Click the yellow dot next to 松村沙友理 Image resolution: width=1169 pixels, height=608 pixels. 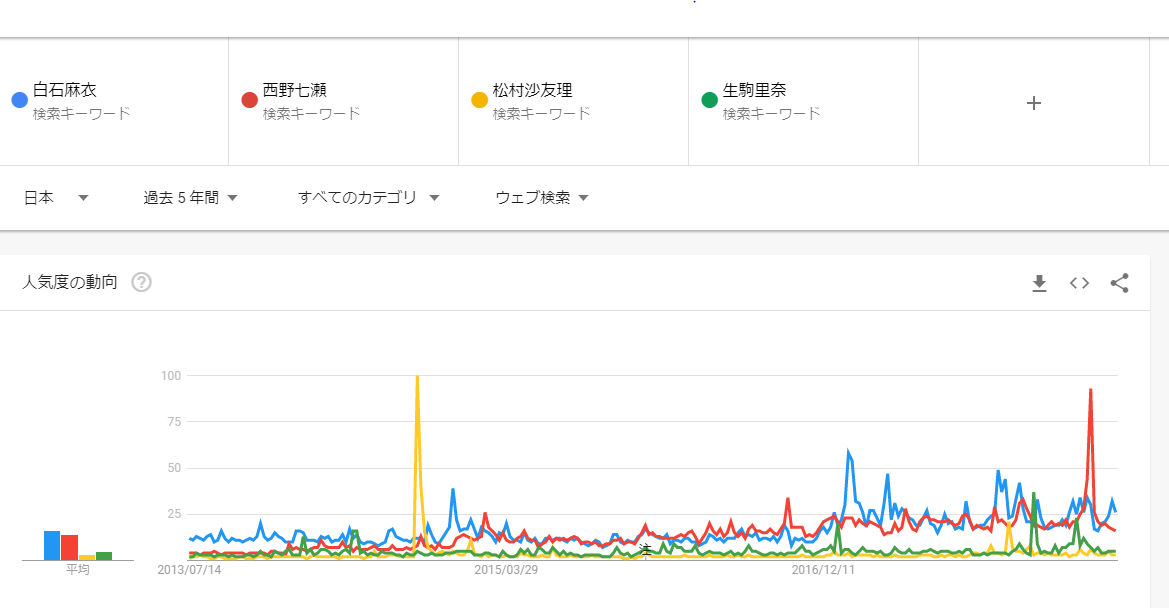(x=480, y=100)
